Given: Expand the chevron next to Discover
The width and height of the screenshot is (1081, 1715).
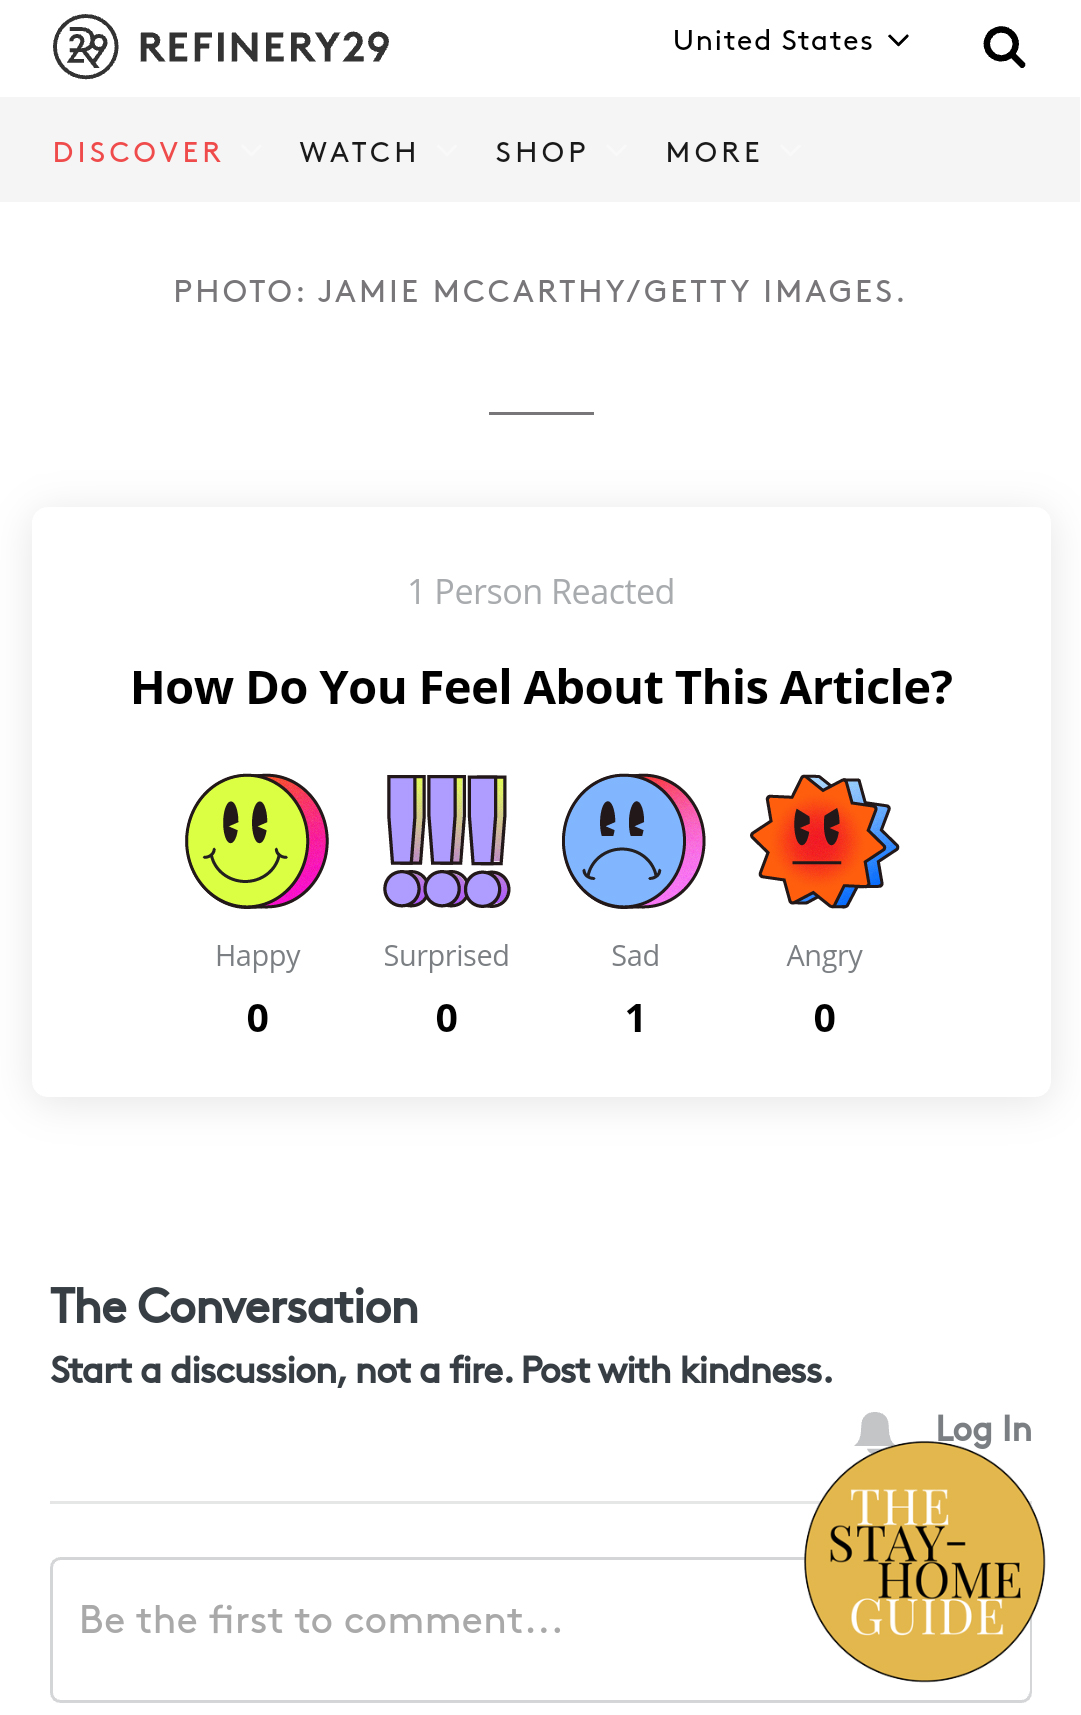Looking at the screenshot, I should 251,151.
